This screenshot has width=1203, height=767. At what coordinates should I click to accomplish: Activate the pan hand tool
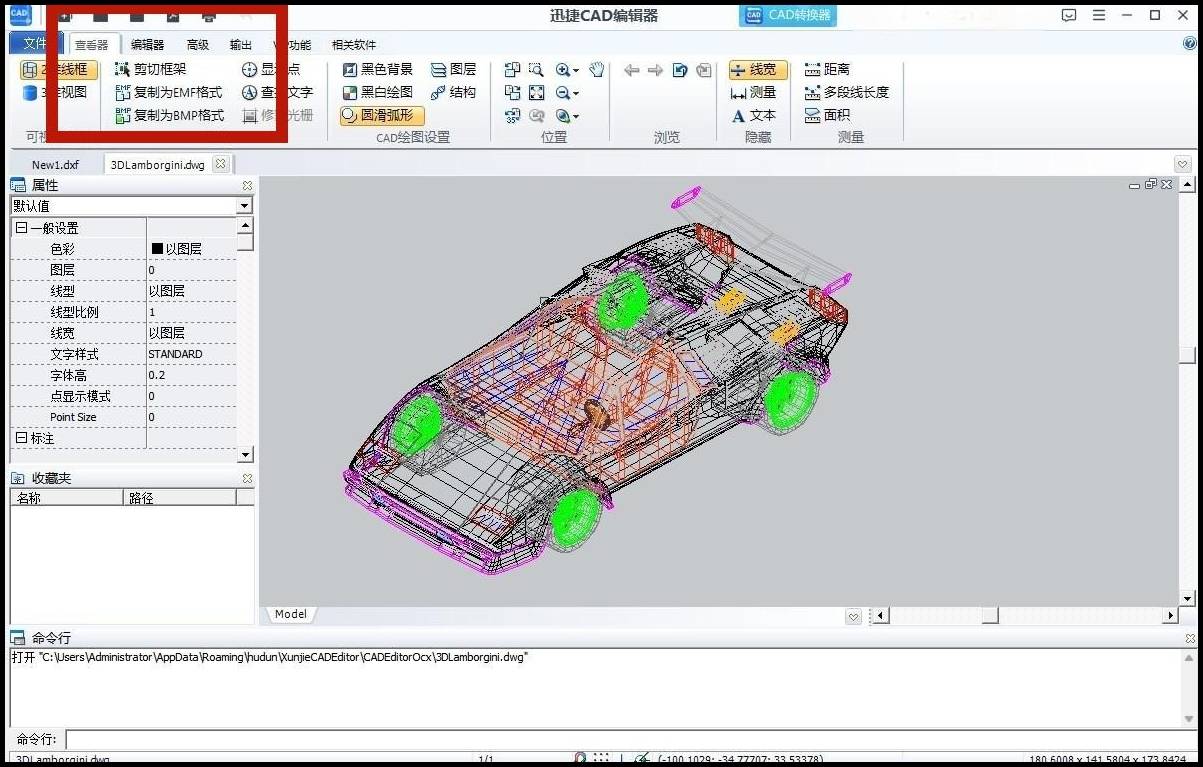click(597, 70)
